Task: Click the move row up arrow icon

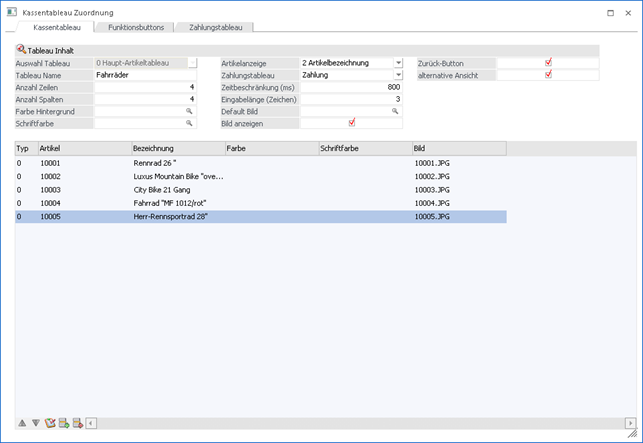Action: coord(22,423)
